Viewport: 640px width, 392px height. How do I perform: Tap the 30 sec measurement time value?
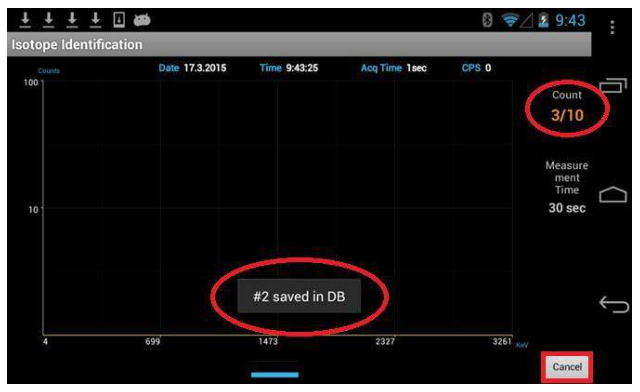click(567, 208)
